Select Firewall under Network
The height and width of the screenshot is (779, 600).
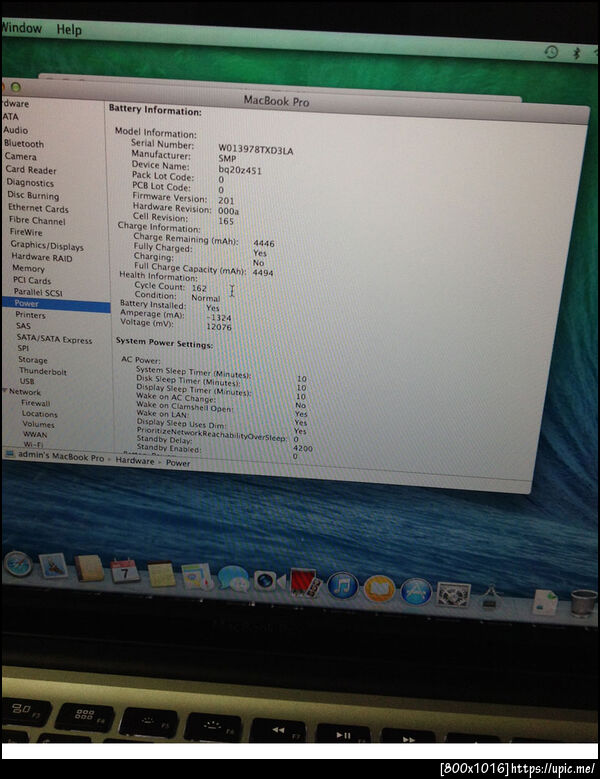pyautogui.click(x=36, y=403)
